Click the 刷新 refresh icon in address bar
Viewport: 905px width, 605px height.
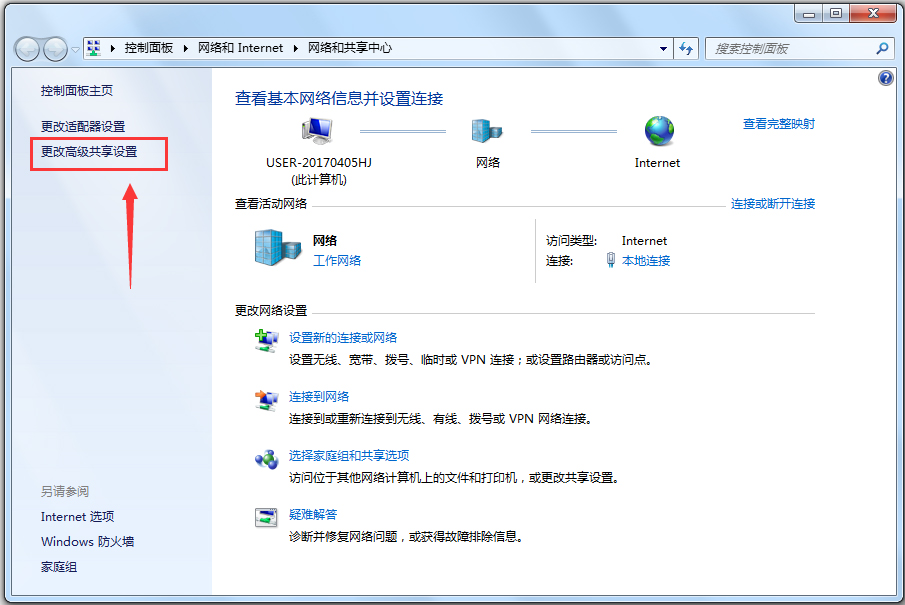[686, 48]
